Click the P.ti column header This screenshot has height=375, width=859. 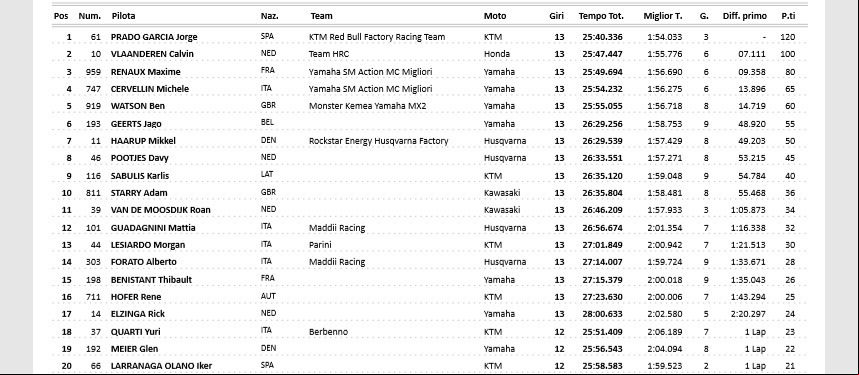coord(788,16)
